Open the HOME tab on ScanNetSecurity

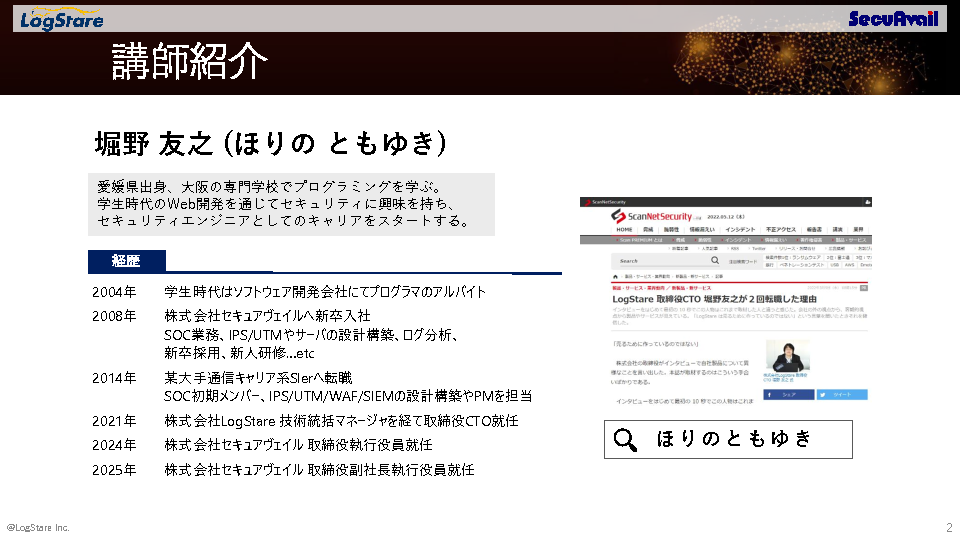click(x=624, y=229)
